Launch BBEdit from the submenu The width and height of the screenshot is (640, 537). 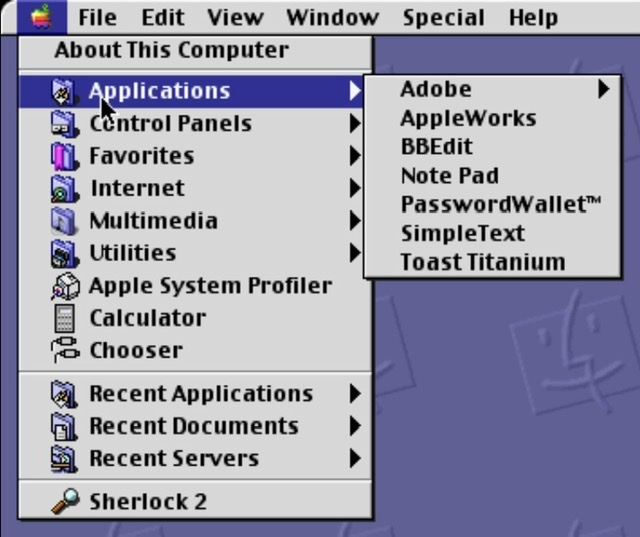coord(493,146)
